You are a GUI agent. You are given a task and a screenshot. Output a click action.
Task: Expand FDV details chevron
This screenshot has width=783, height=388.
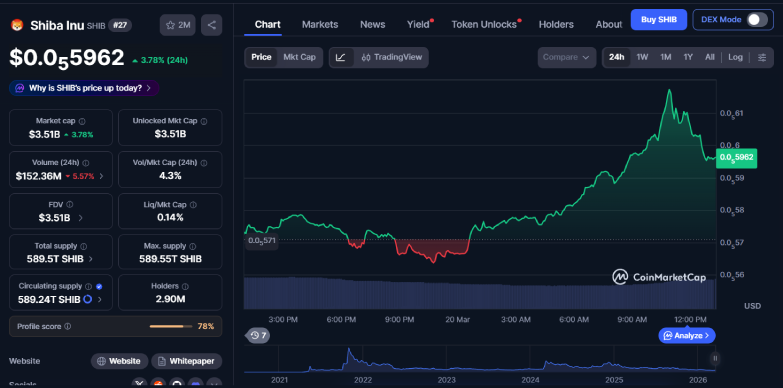click(81, 218)
